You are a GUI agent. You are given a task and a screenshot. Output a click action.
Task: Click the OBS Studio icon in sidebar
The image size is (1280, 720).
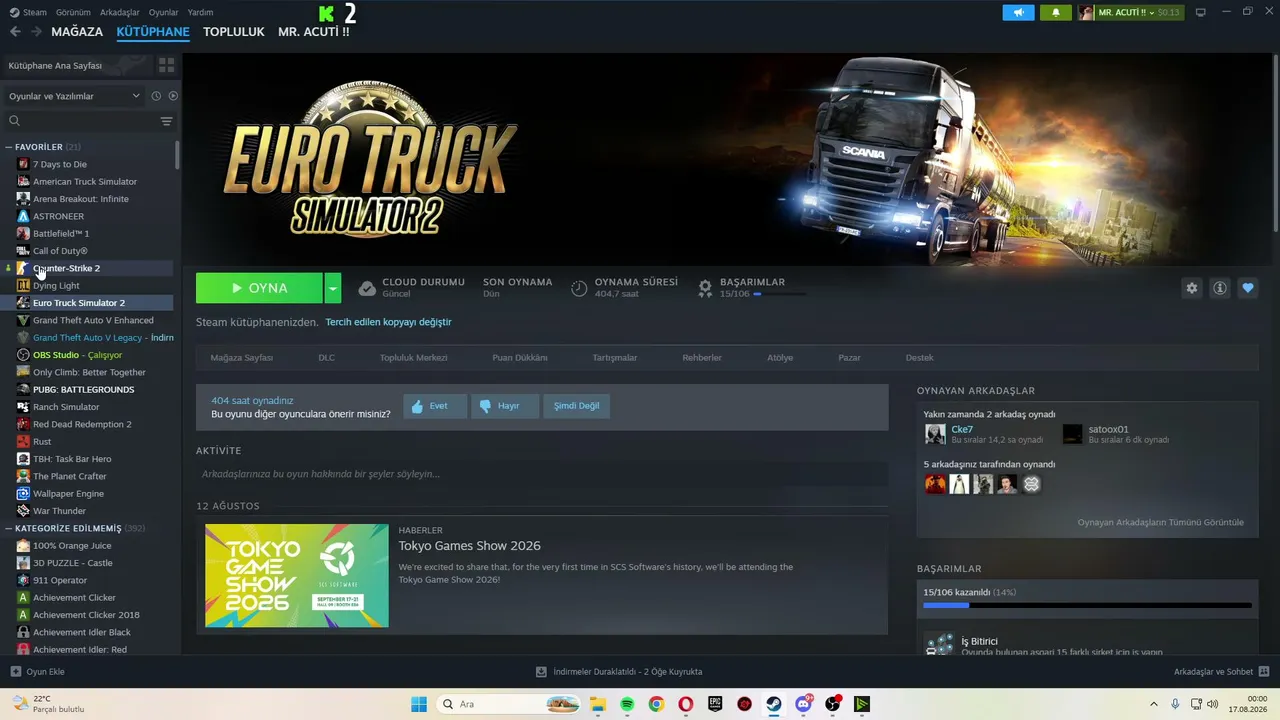[23, 355]
